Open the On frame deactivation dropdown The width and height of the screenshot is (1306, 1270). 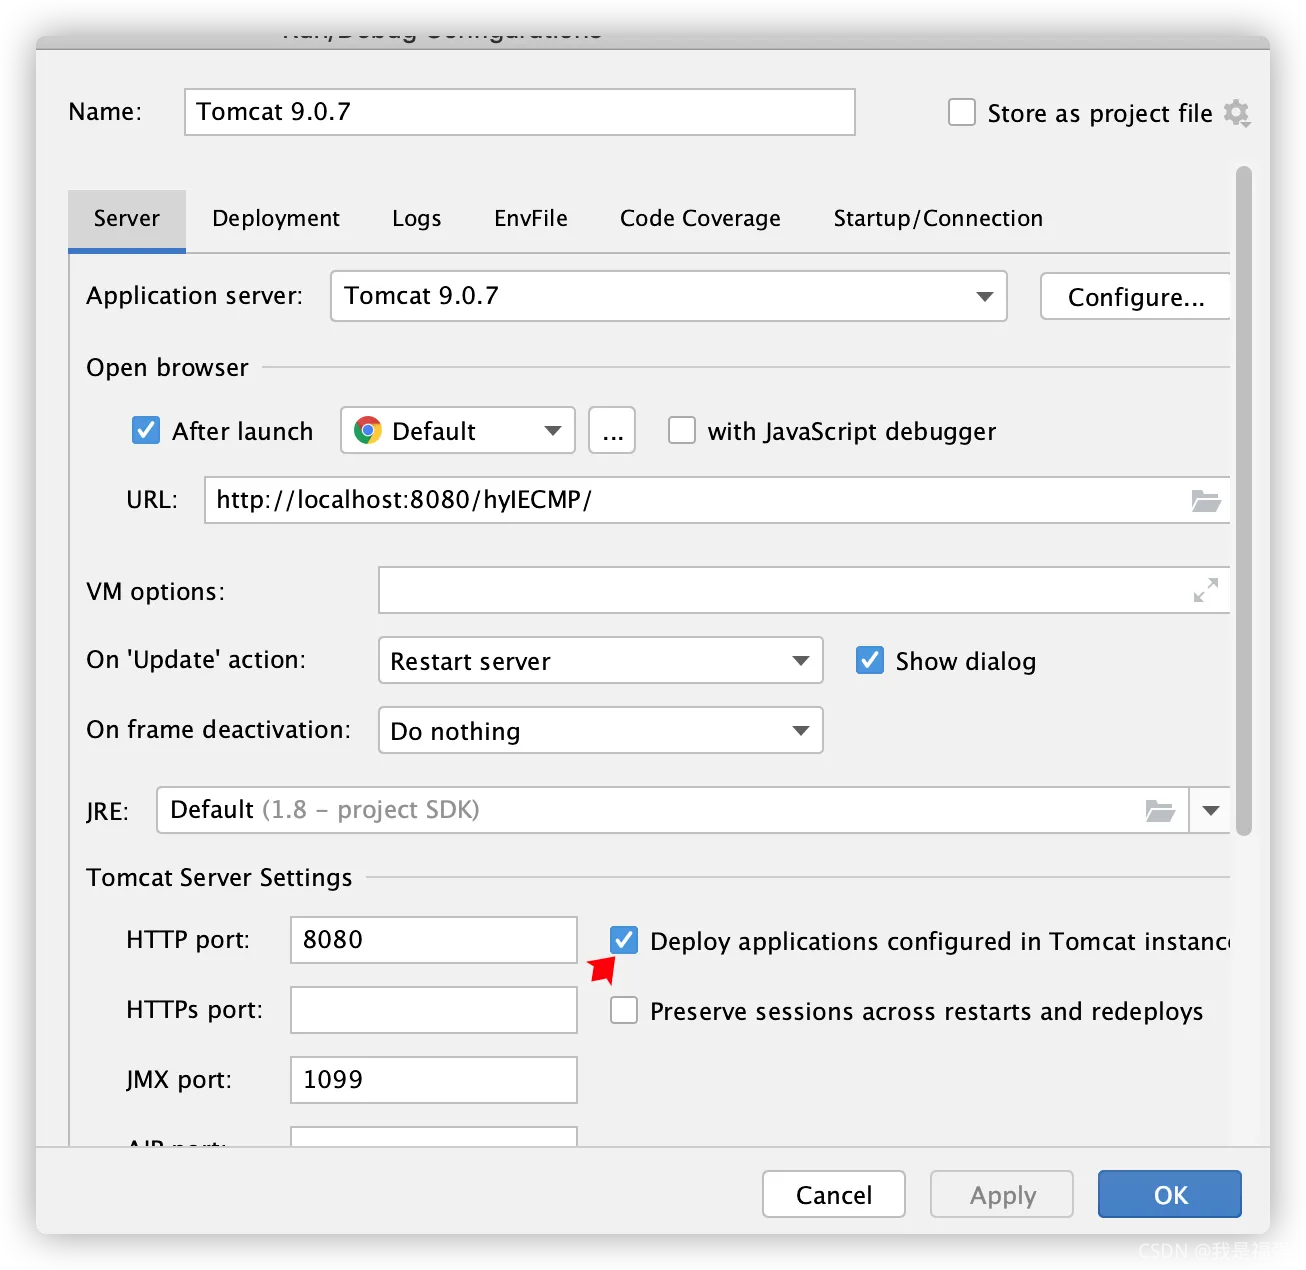(x=601, y=730)
